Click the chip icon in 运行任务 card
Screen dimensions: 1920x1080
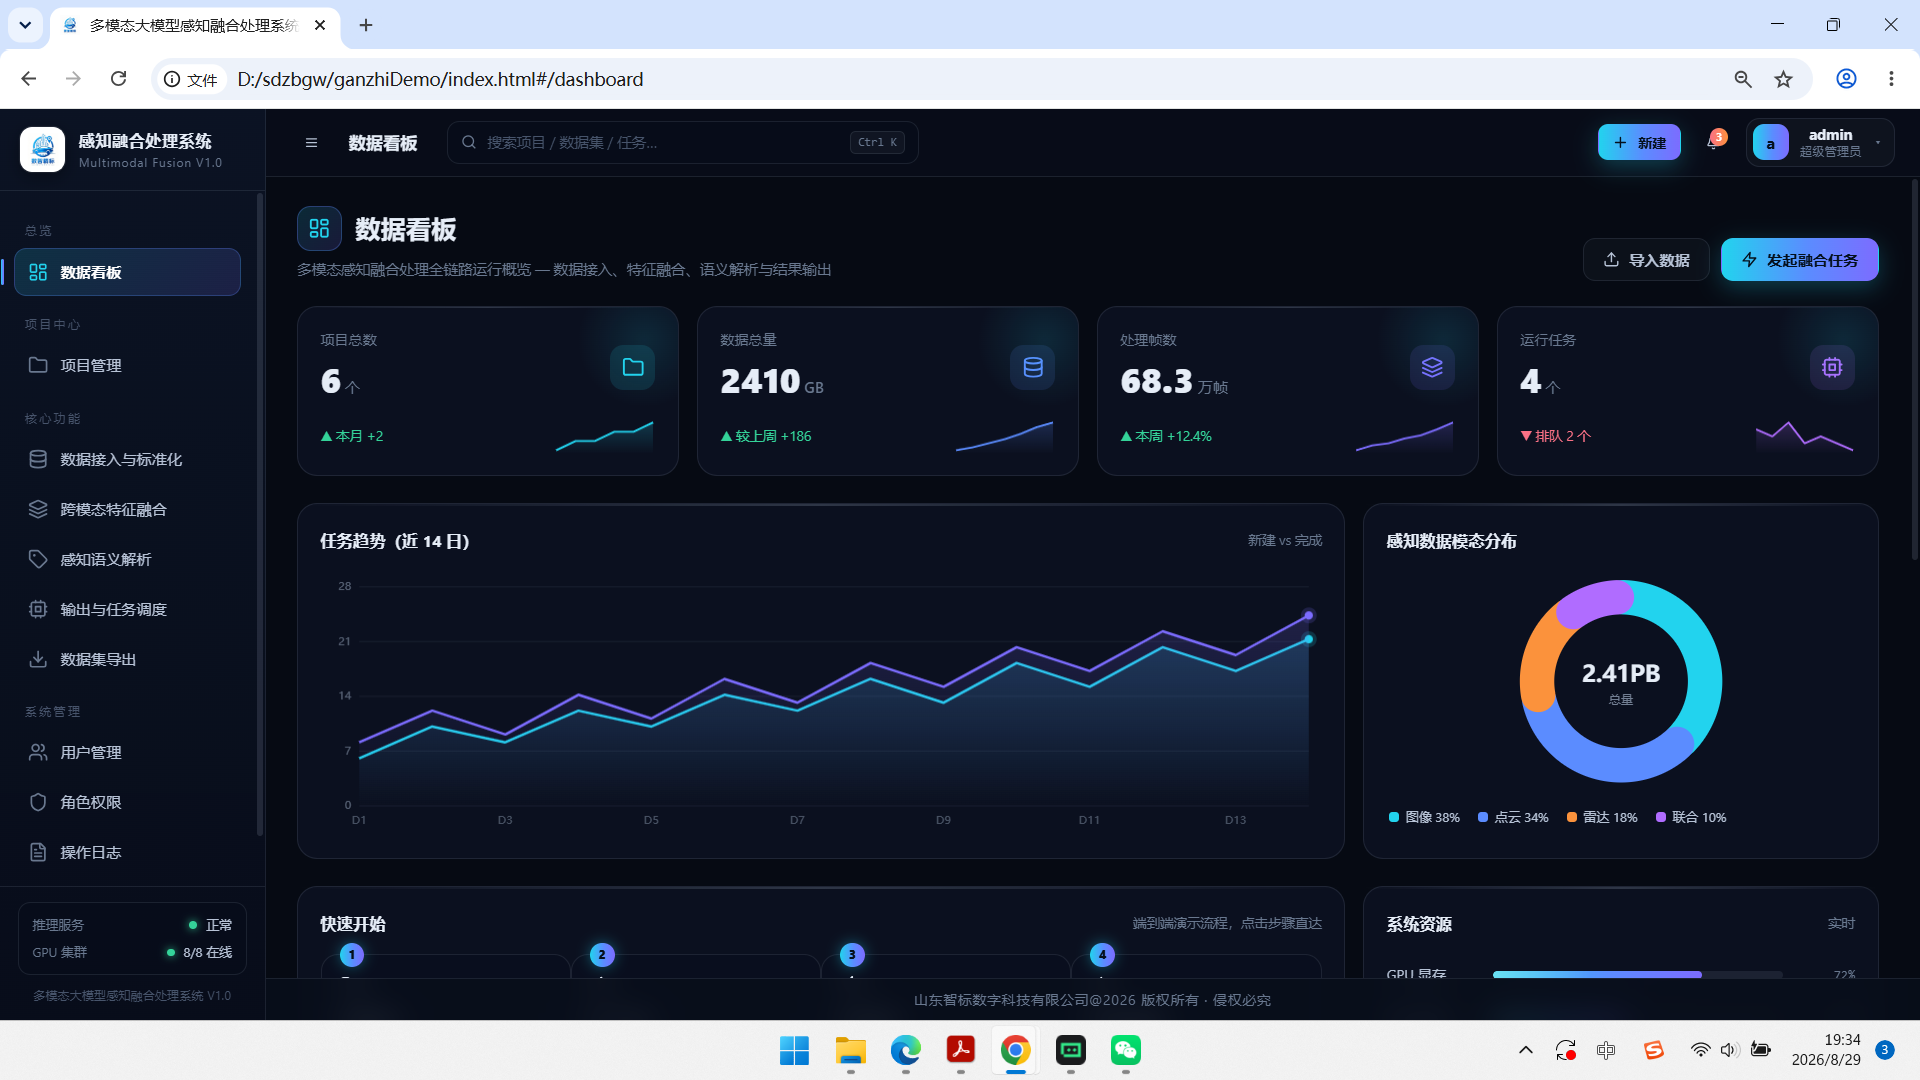[x=1832, y=367]
